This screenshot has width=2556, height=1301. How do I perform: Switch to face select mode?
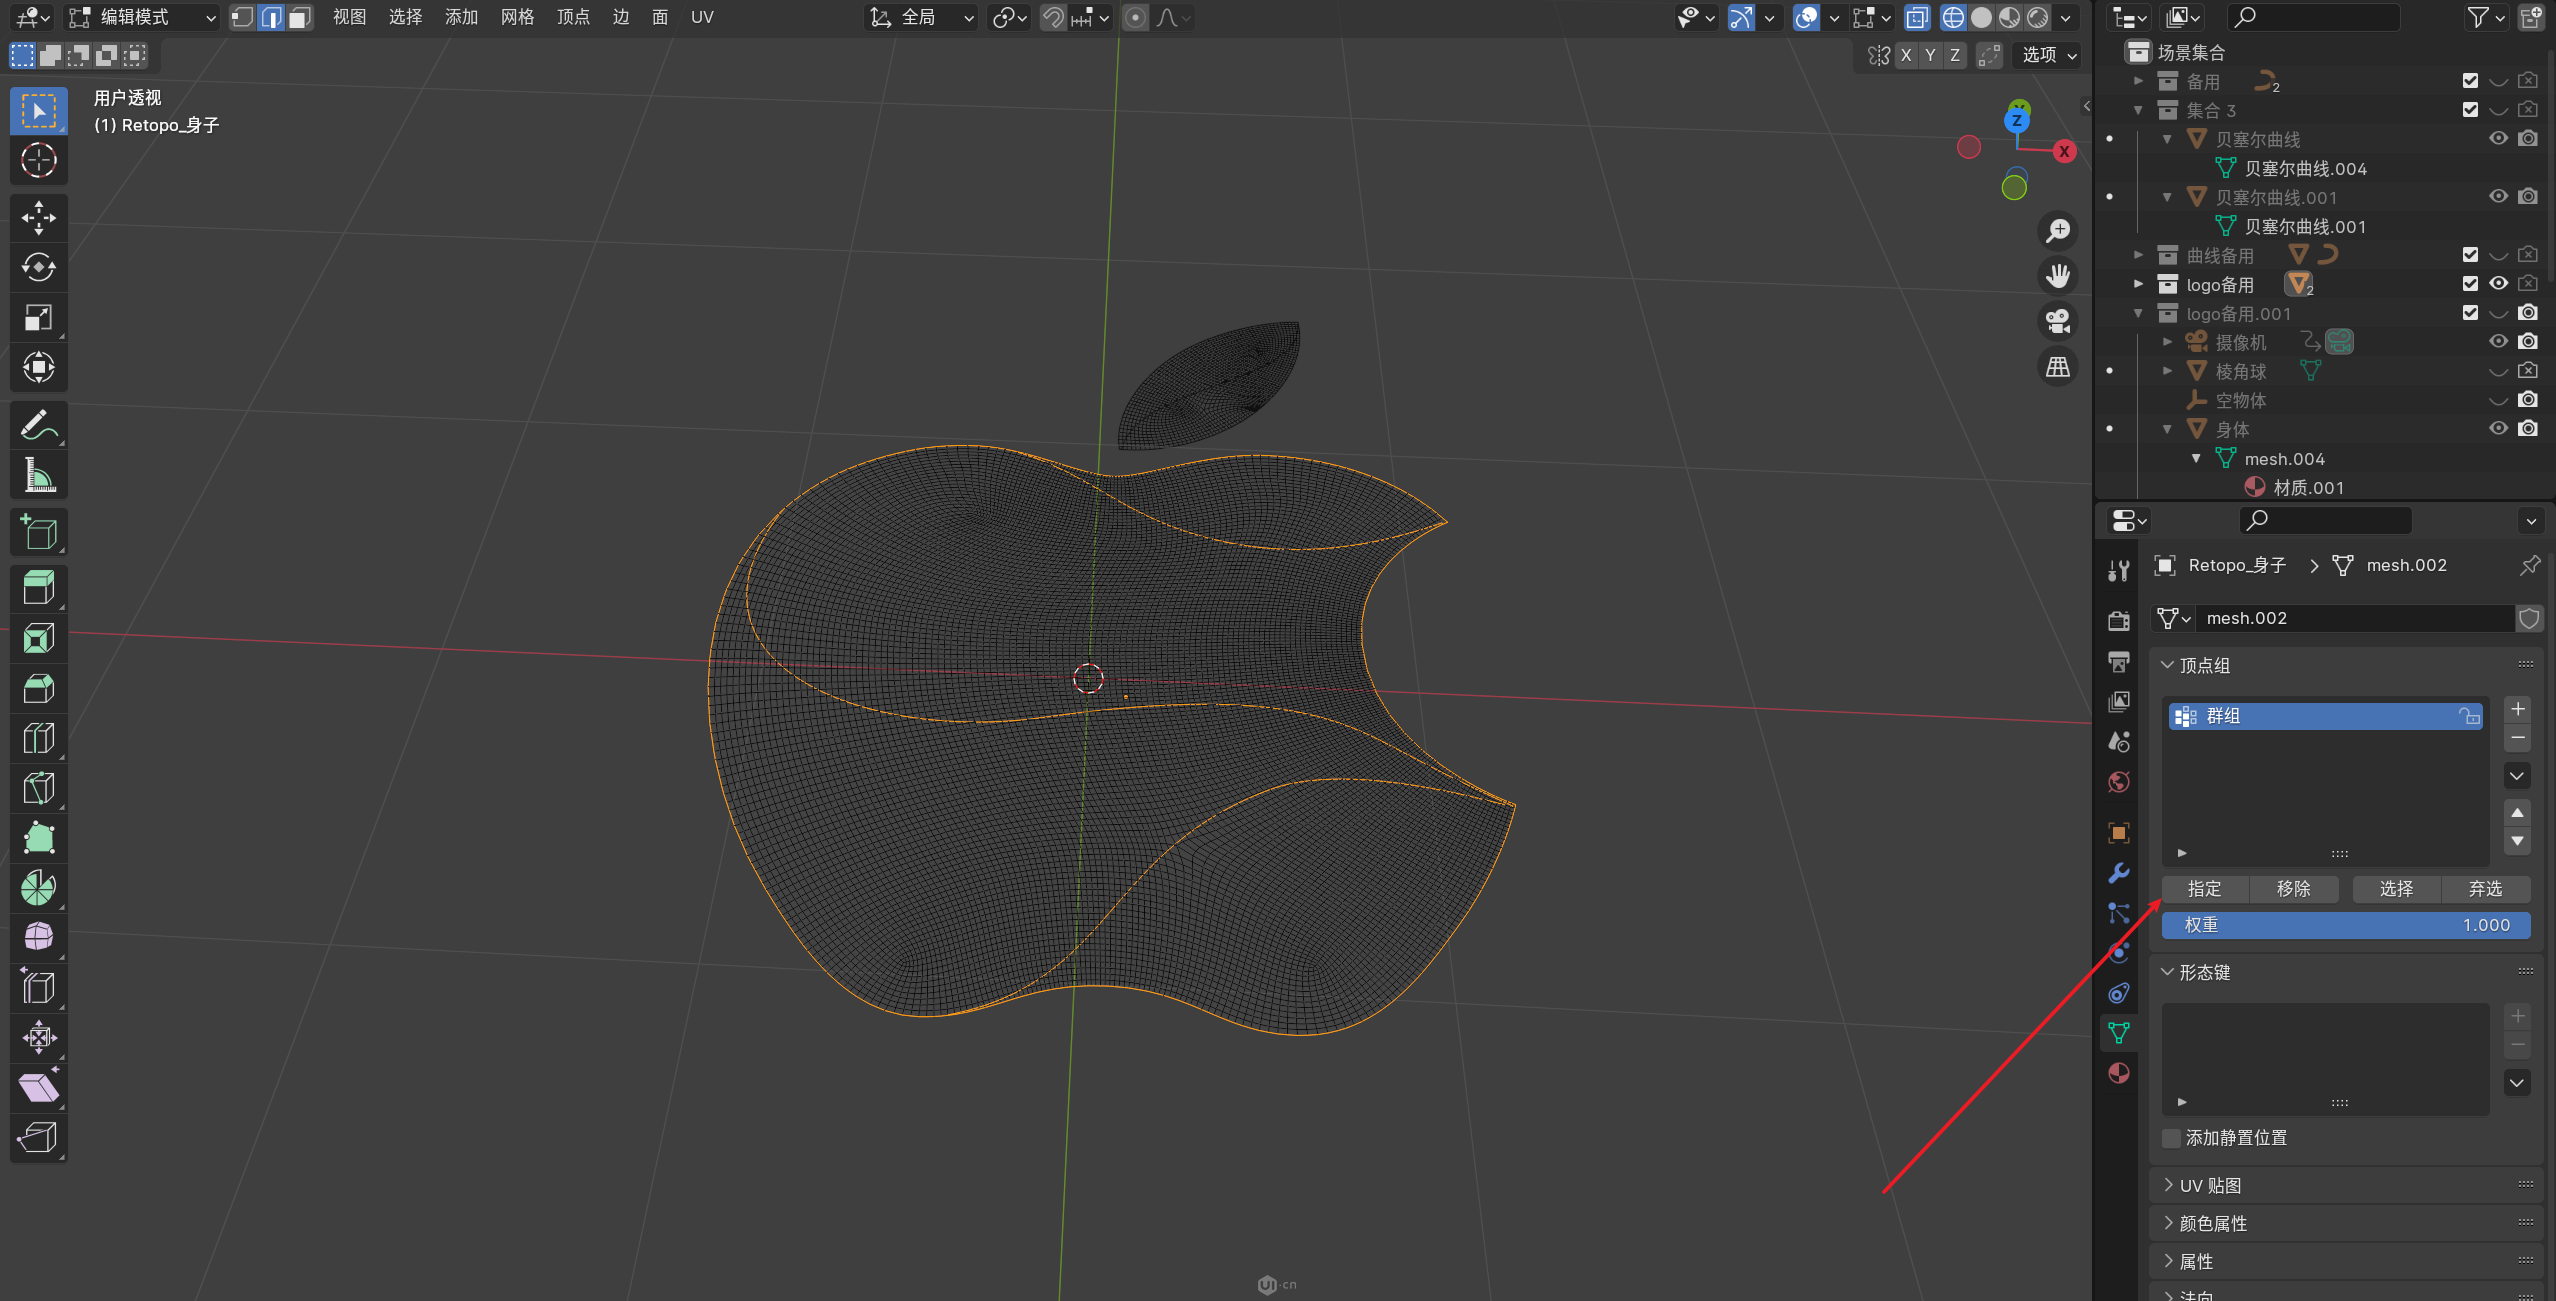299,17
